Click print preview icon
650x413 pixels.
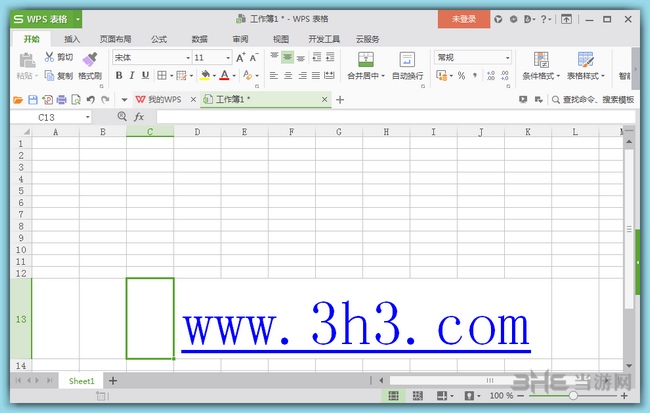(76, 100)
